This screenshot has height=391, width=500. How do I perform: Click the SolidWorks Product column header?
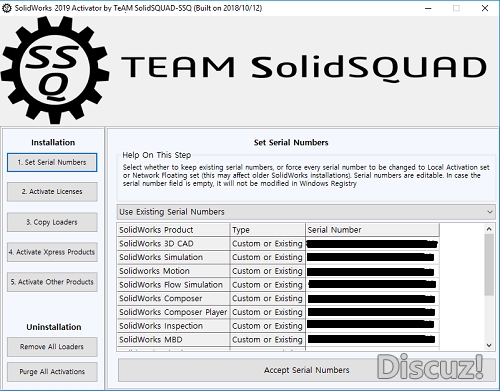click(173, 230)
